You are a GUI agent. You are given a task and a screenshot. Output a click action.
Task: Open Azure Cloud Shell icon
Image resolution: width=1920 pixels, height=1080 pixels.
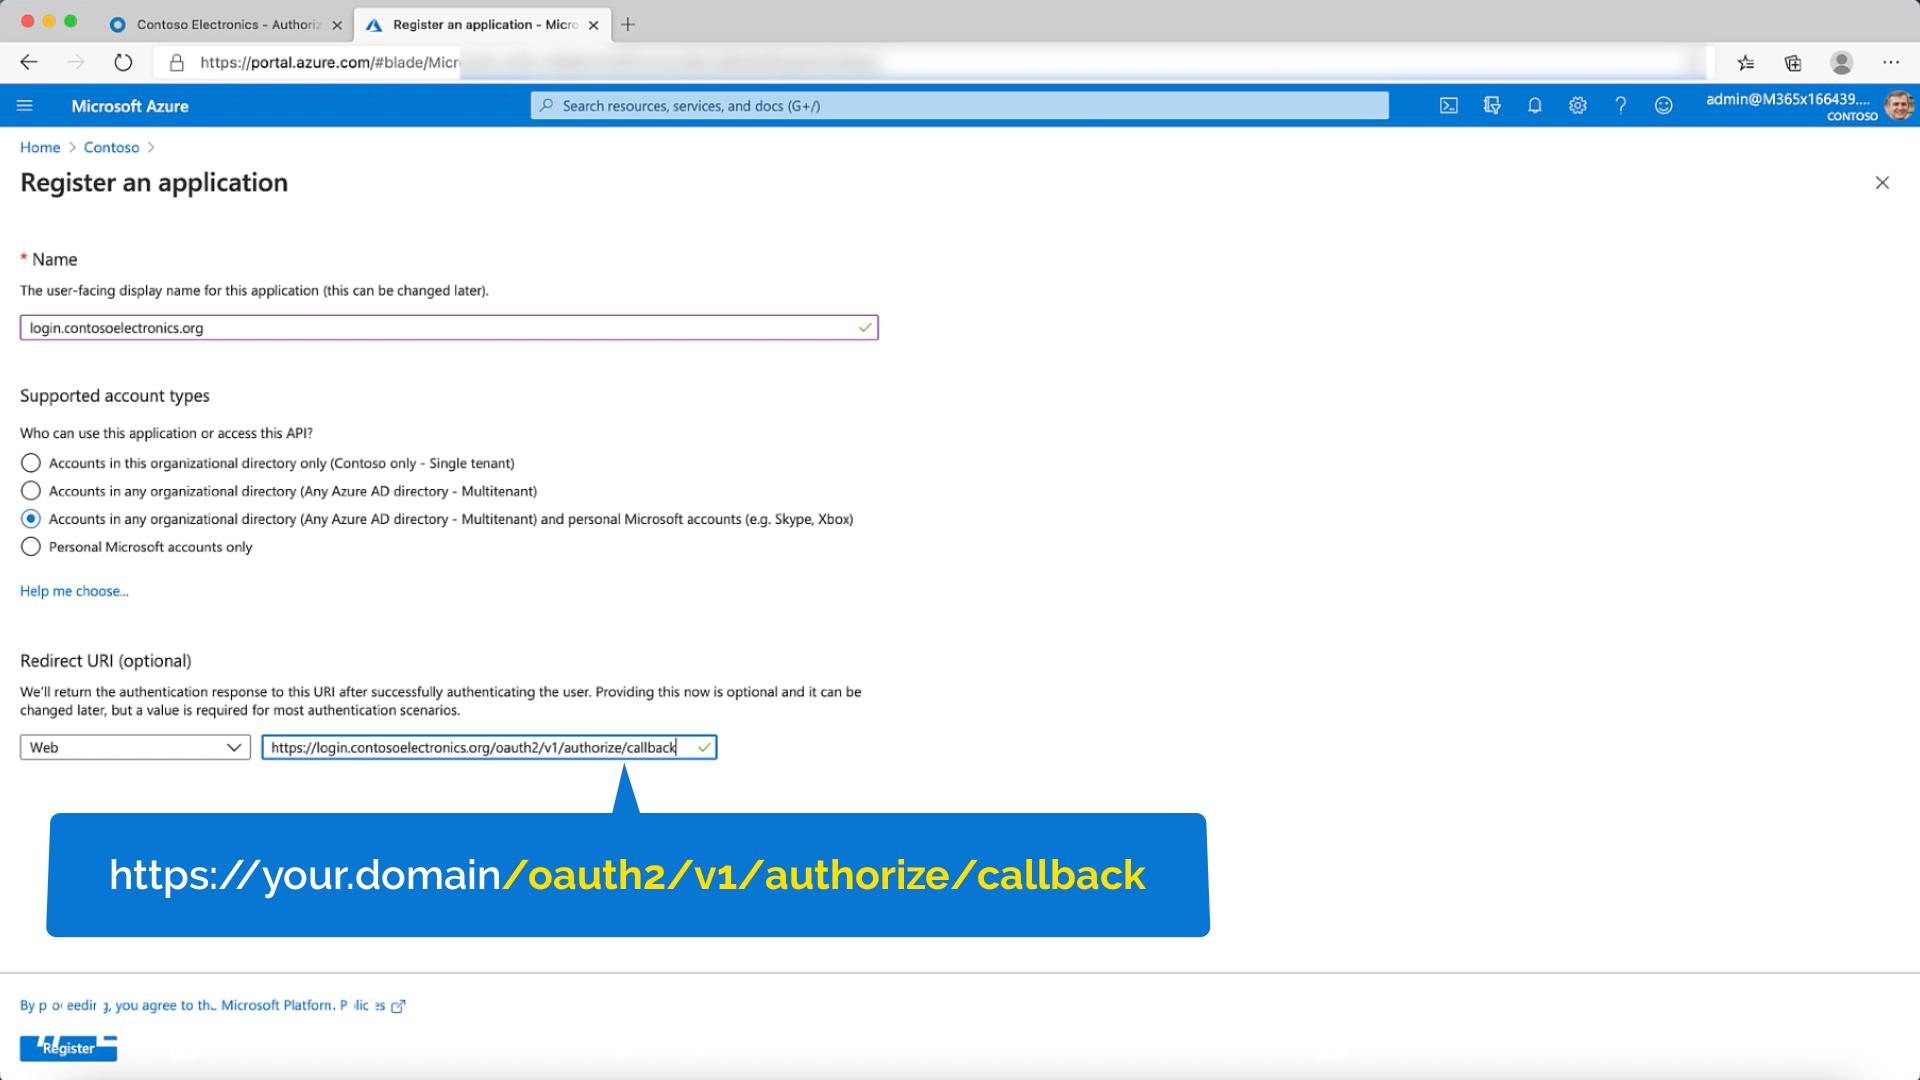click(1448, 106)
